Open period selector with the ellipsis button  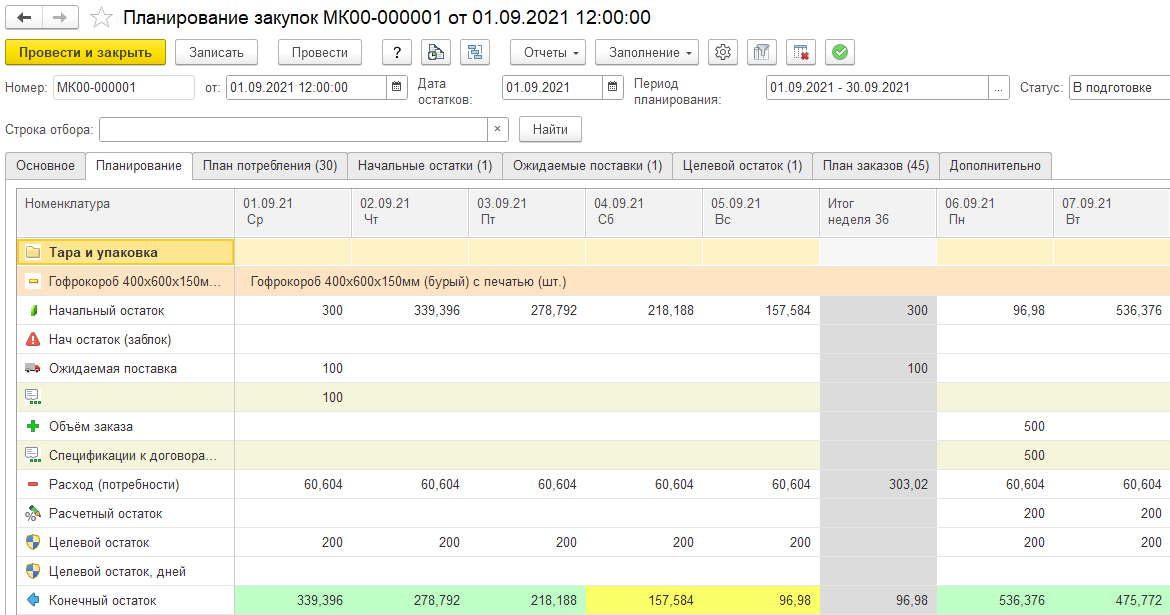pos(998,87)
